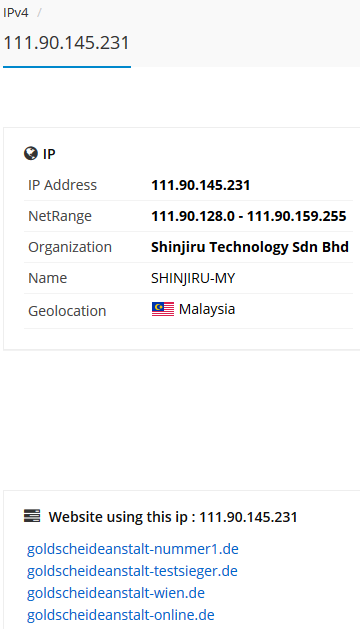Click the breadcrumb slash separator
Image resolution: width=360 pixels, height=629 pixels.
click(39, 13)
